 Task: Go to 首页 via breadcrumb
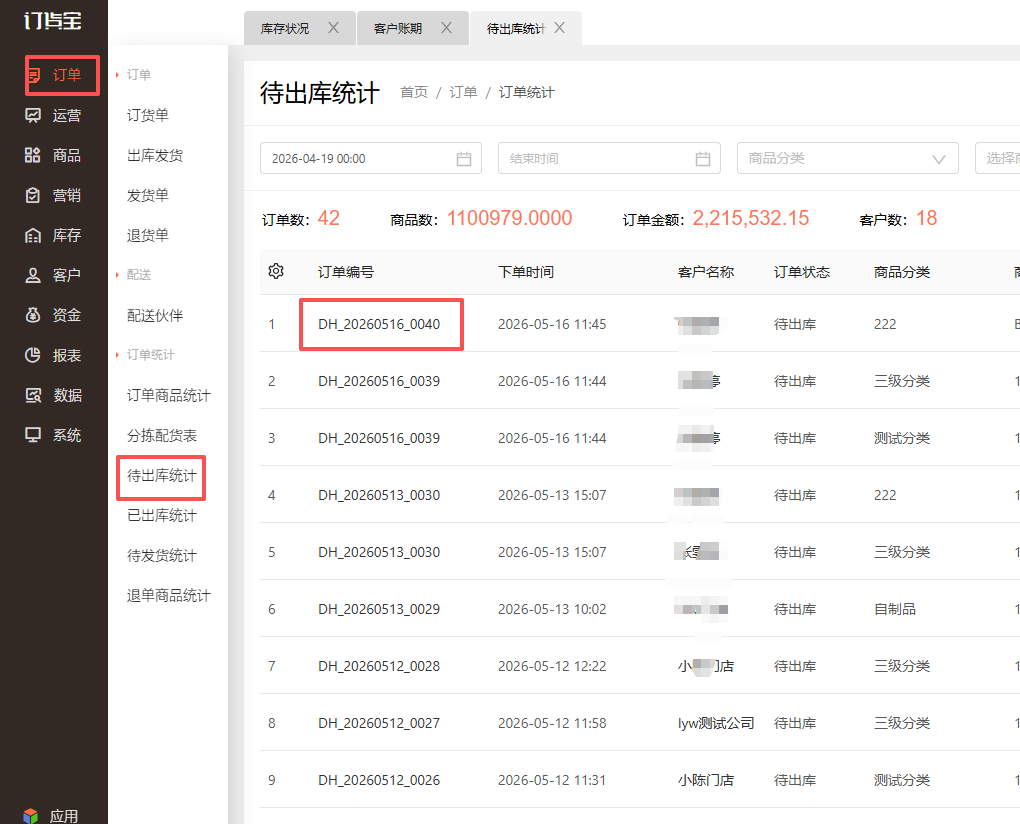[414, 92]
